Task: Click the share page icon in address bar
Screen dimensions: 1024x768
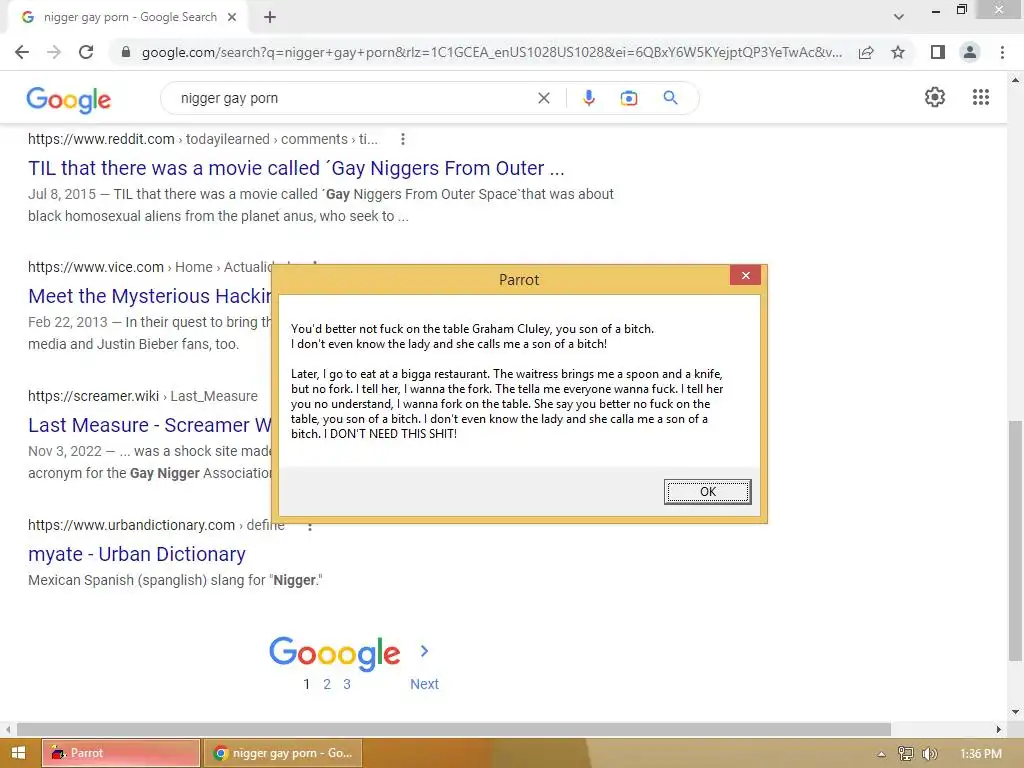Action: pyautogui.click(x=866, y=52)
